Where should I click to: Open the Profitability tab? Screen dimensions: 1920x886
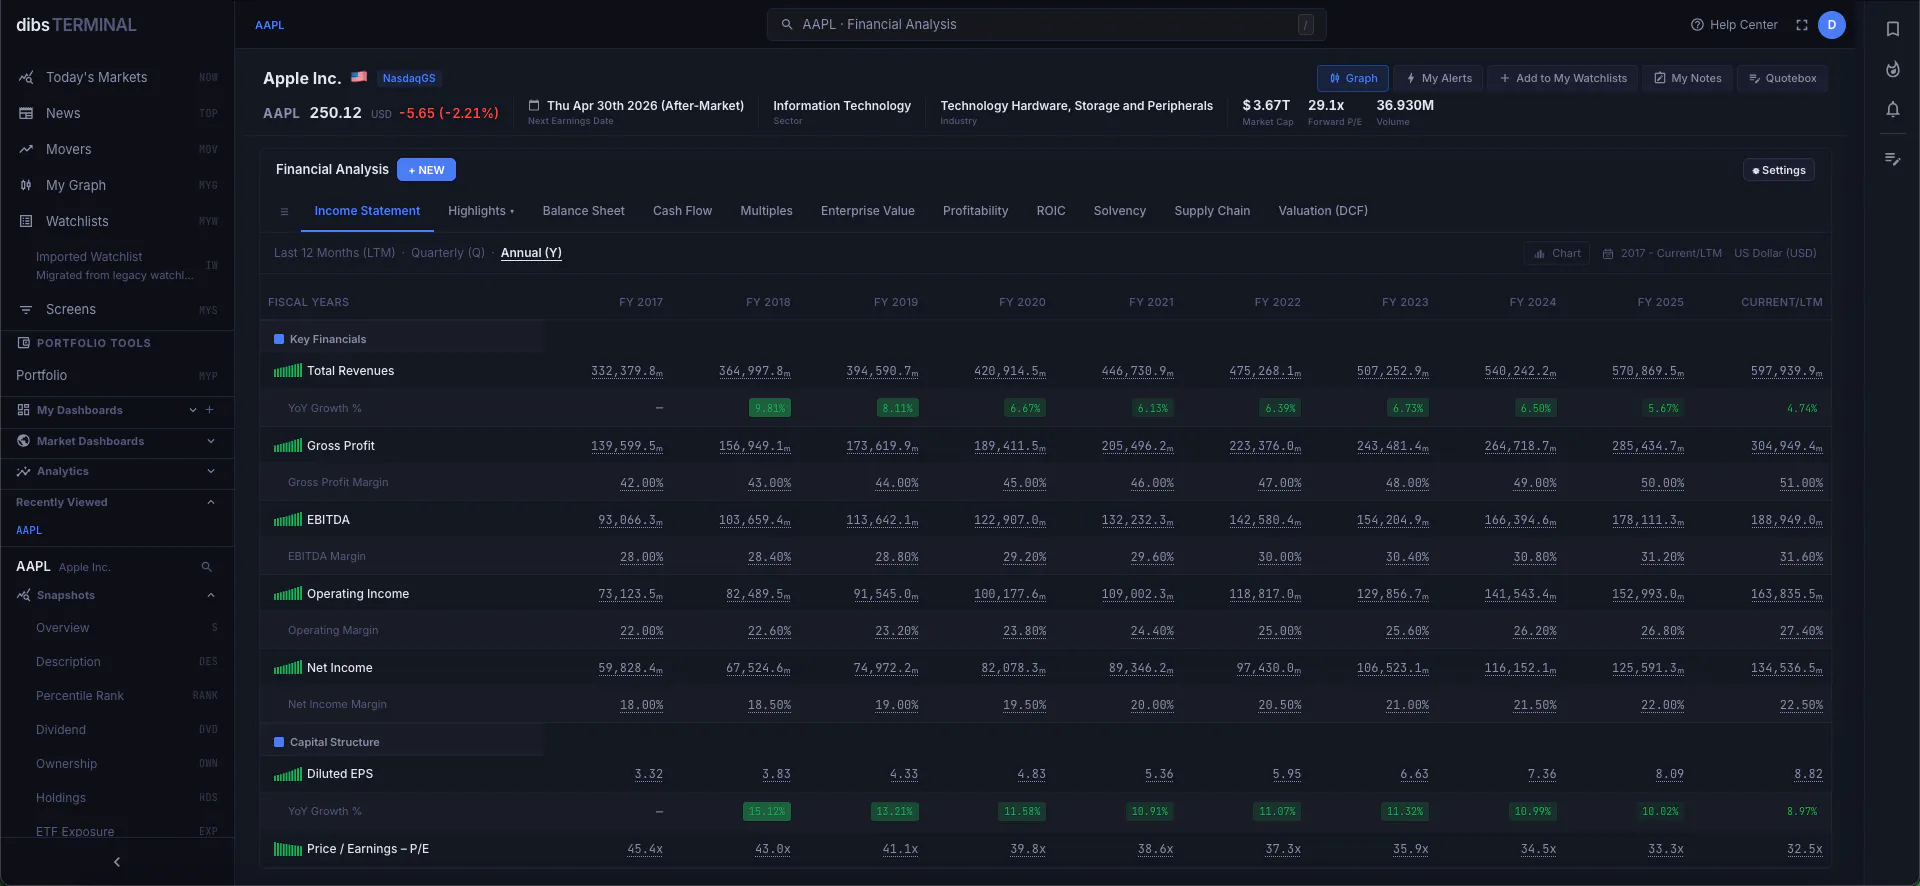click(975, 211)
